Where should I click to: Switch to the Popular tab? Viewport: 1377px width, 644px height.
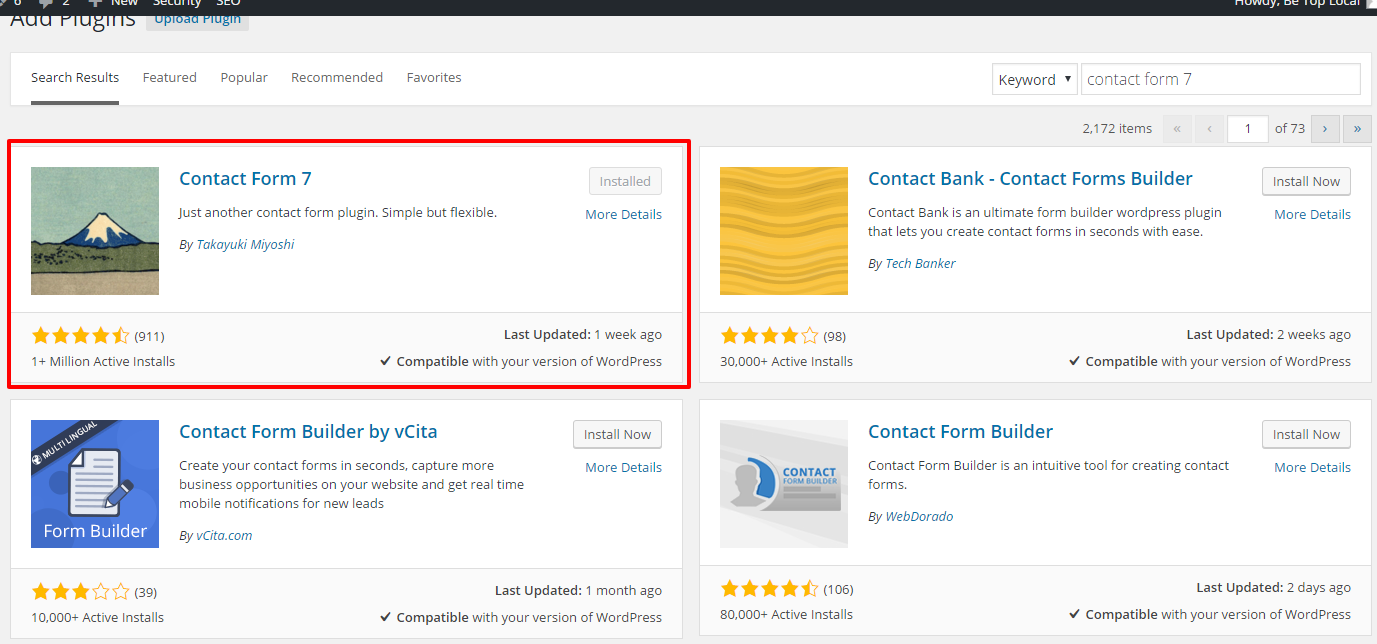(x=244, y=78)
